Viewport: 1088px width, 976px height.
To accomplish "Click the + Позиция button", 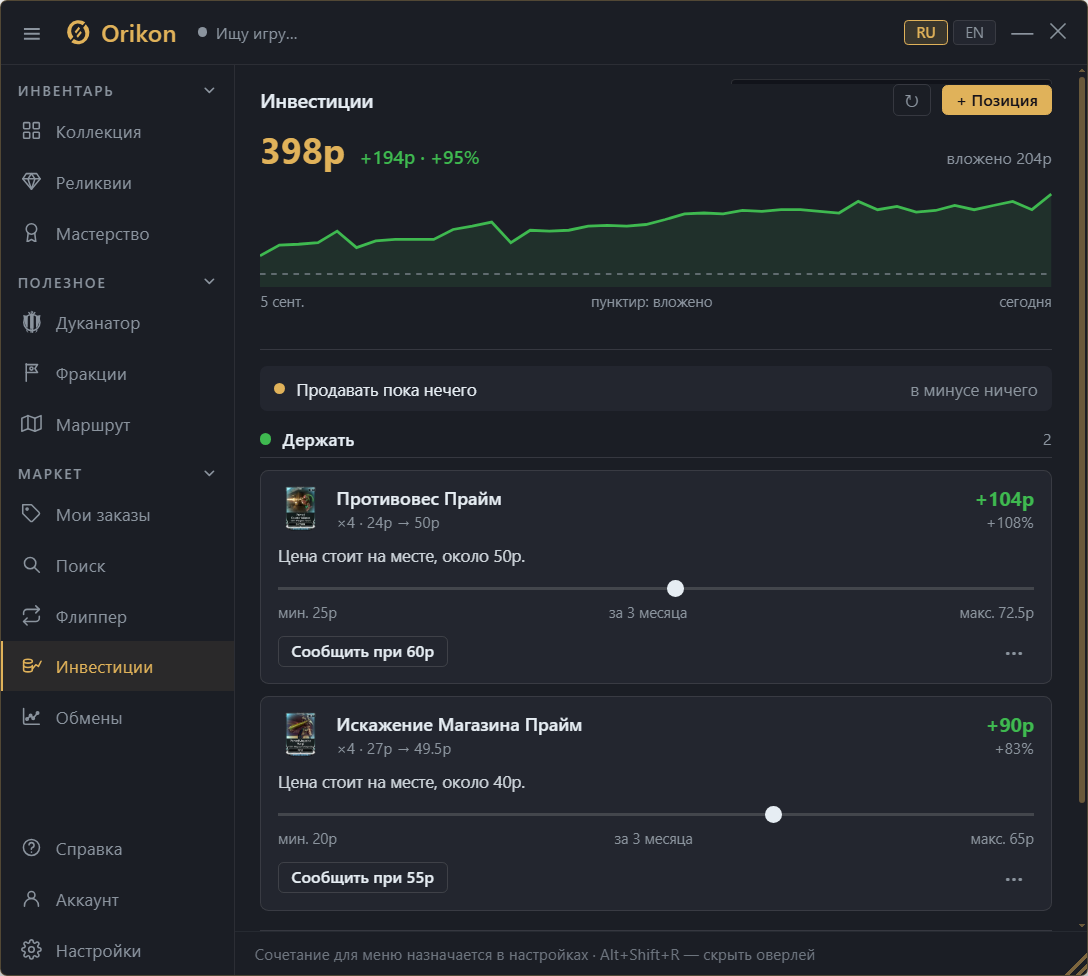I will 996,101.
